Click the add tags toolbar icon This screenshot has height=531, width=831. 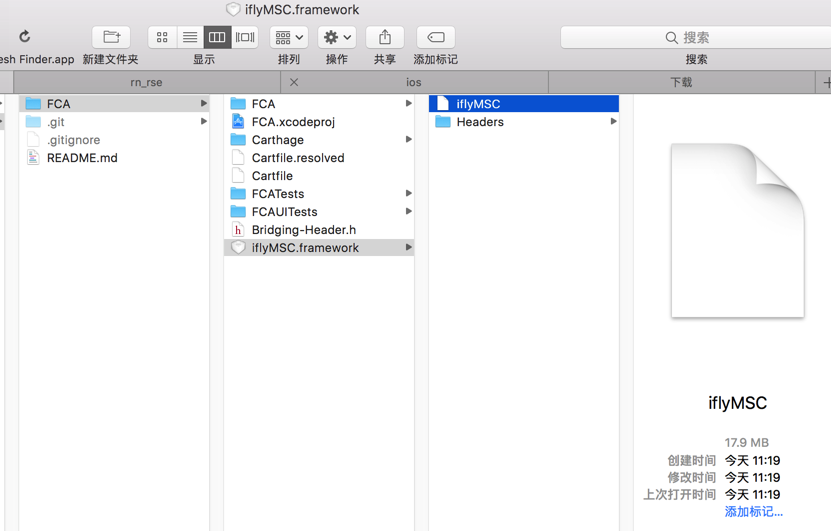(x=436, y=37)
